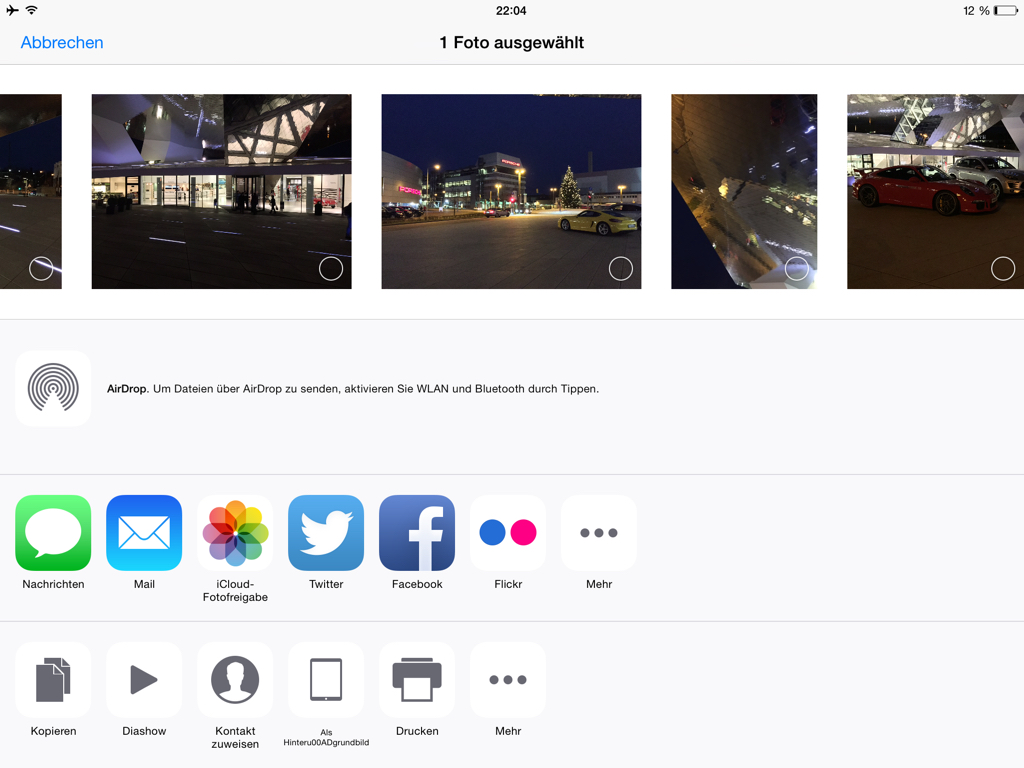Select the red Porsche photo circle
The height and width of the screenshot is (768, 1024).
1002,268
